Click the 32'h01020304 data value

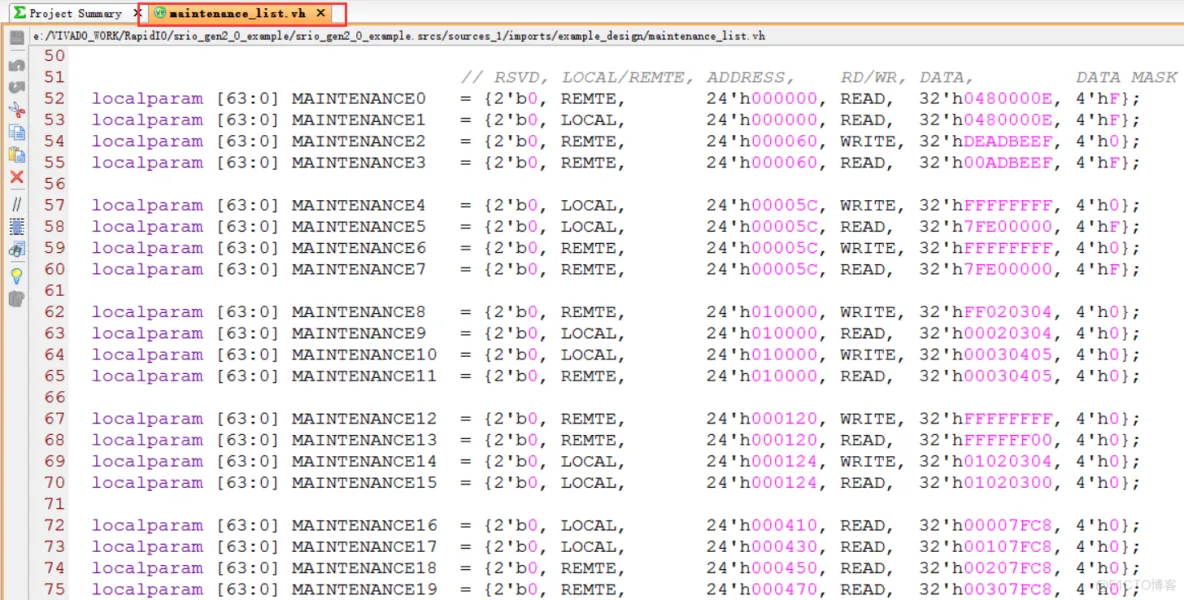(x=985, y=461)
